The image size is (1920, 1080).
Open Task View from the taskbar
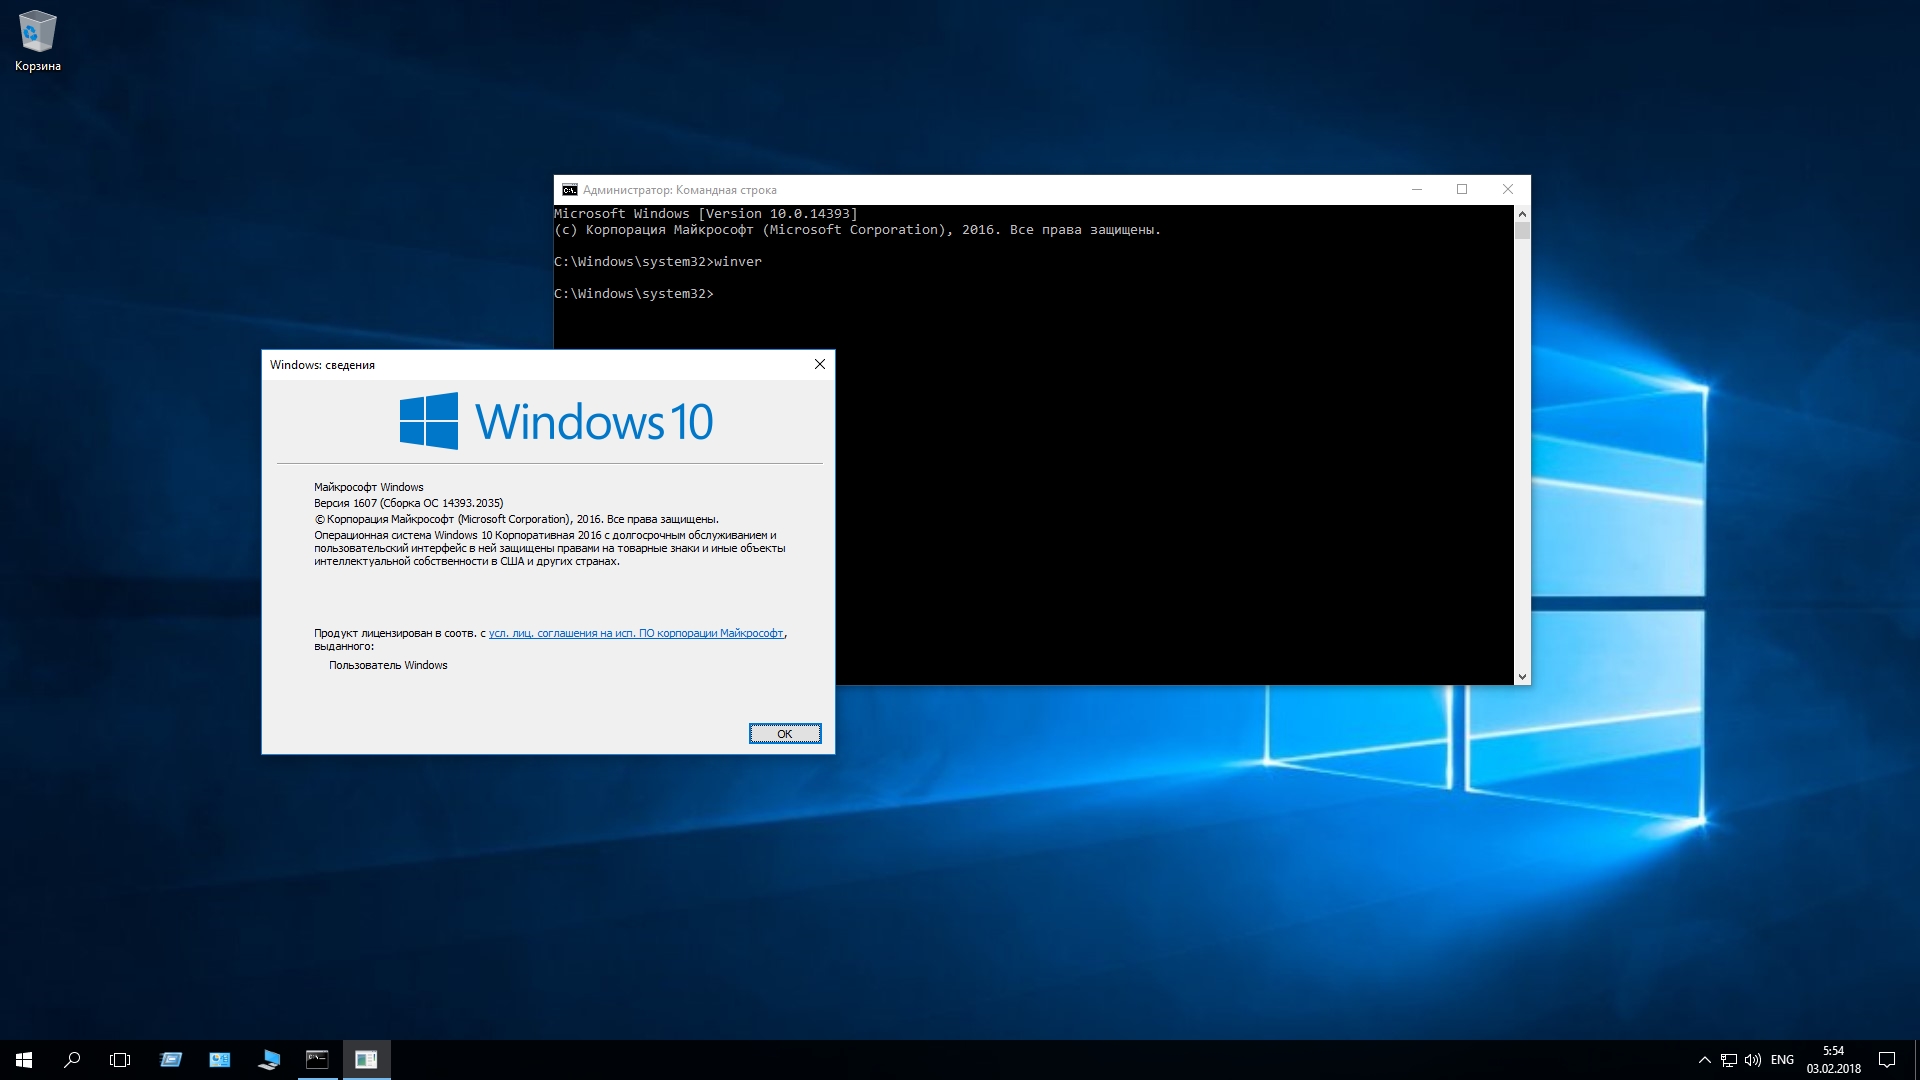[120, 1060]
